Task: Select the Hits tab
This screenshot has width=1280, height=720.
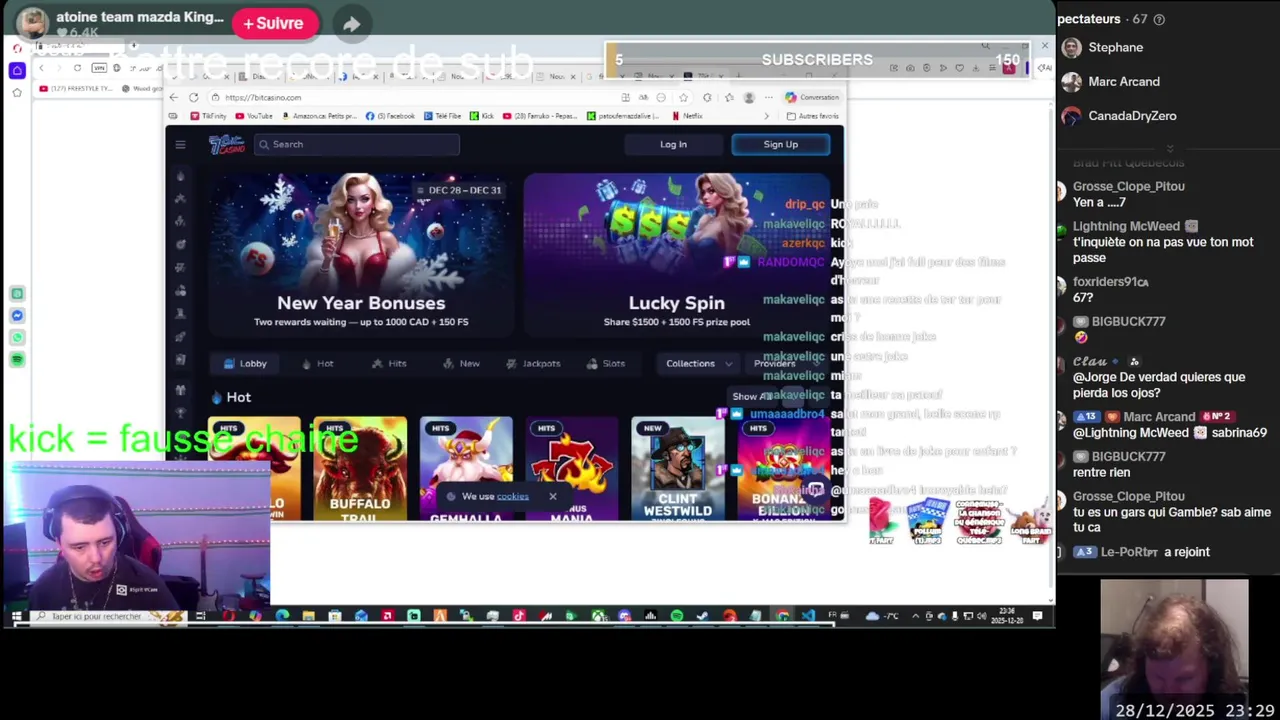Action: pos(389,363)
